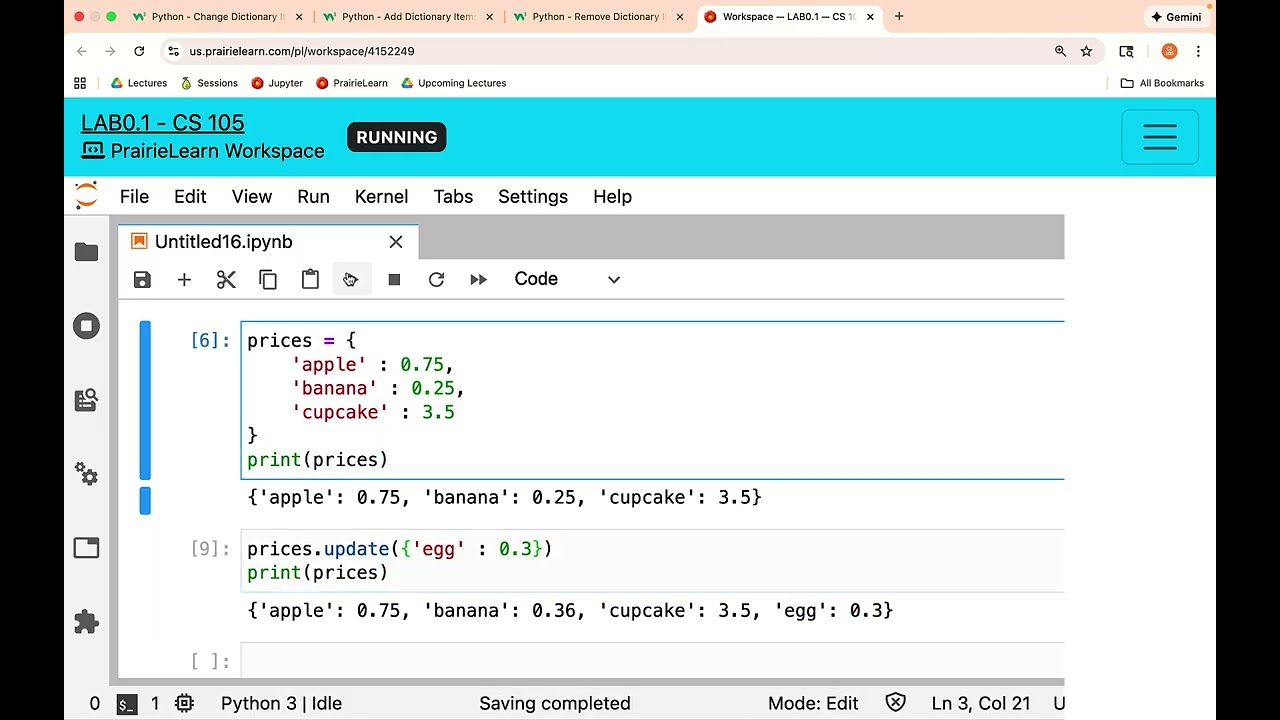The width and height of the screenshot is (1280, 720).
Task: Open the Help menu
Action: pyautogui.click(x=612, y=196)
